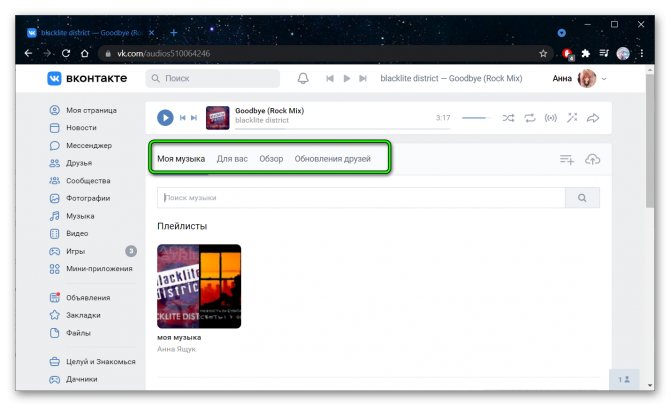Click the upload audio cloud icon
The width and height of the screenshot is (670, 406).
pos(592,159)
